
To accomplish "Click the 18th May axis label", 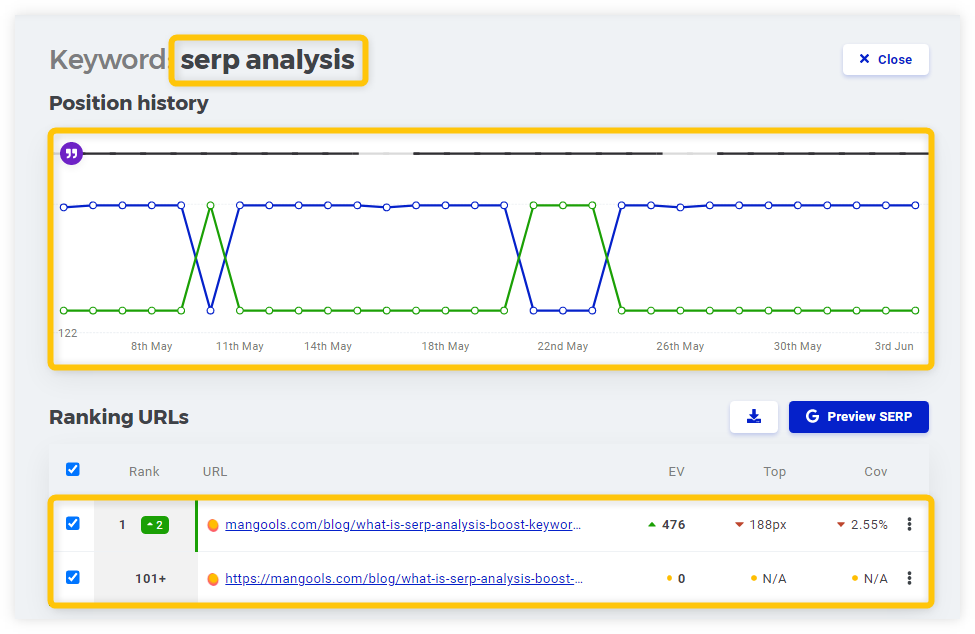I will coord(445,346).
